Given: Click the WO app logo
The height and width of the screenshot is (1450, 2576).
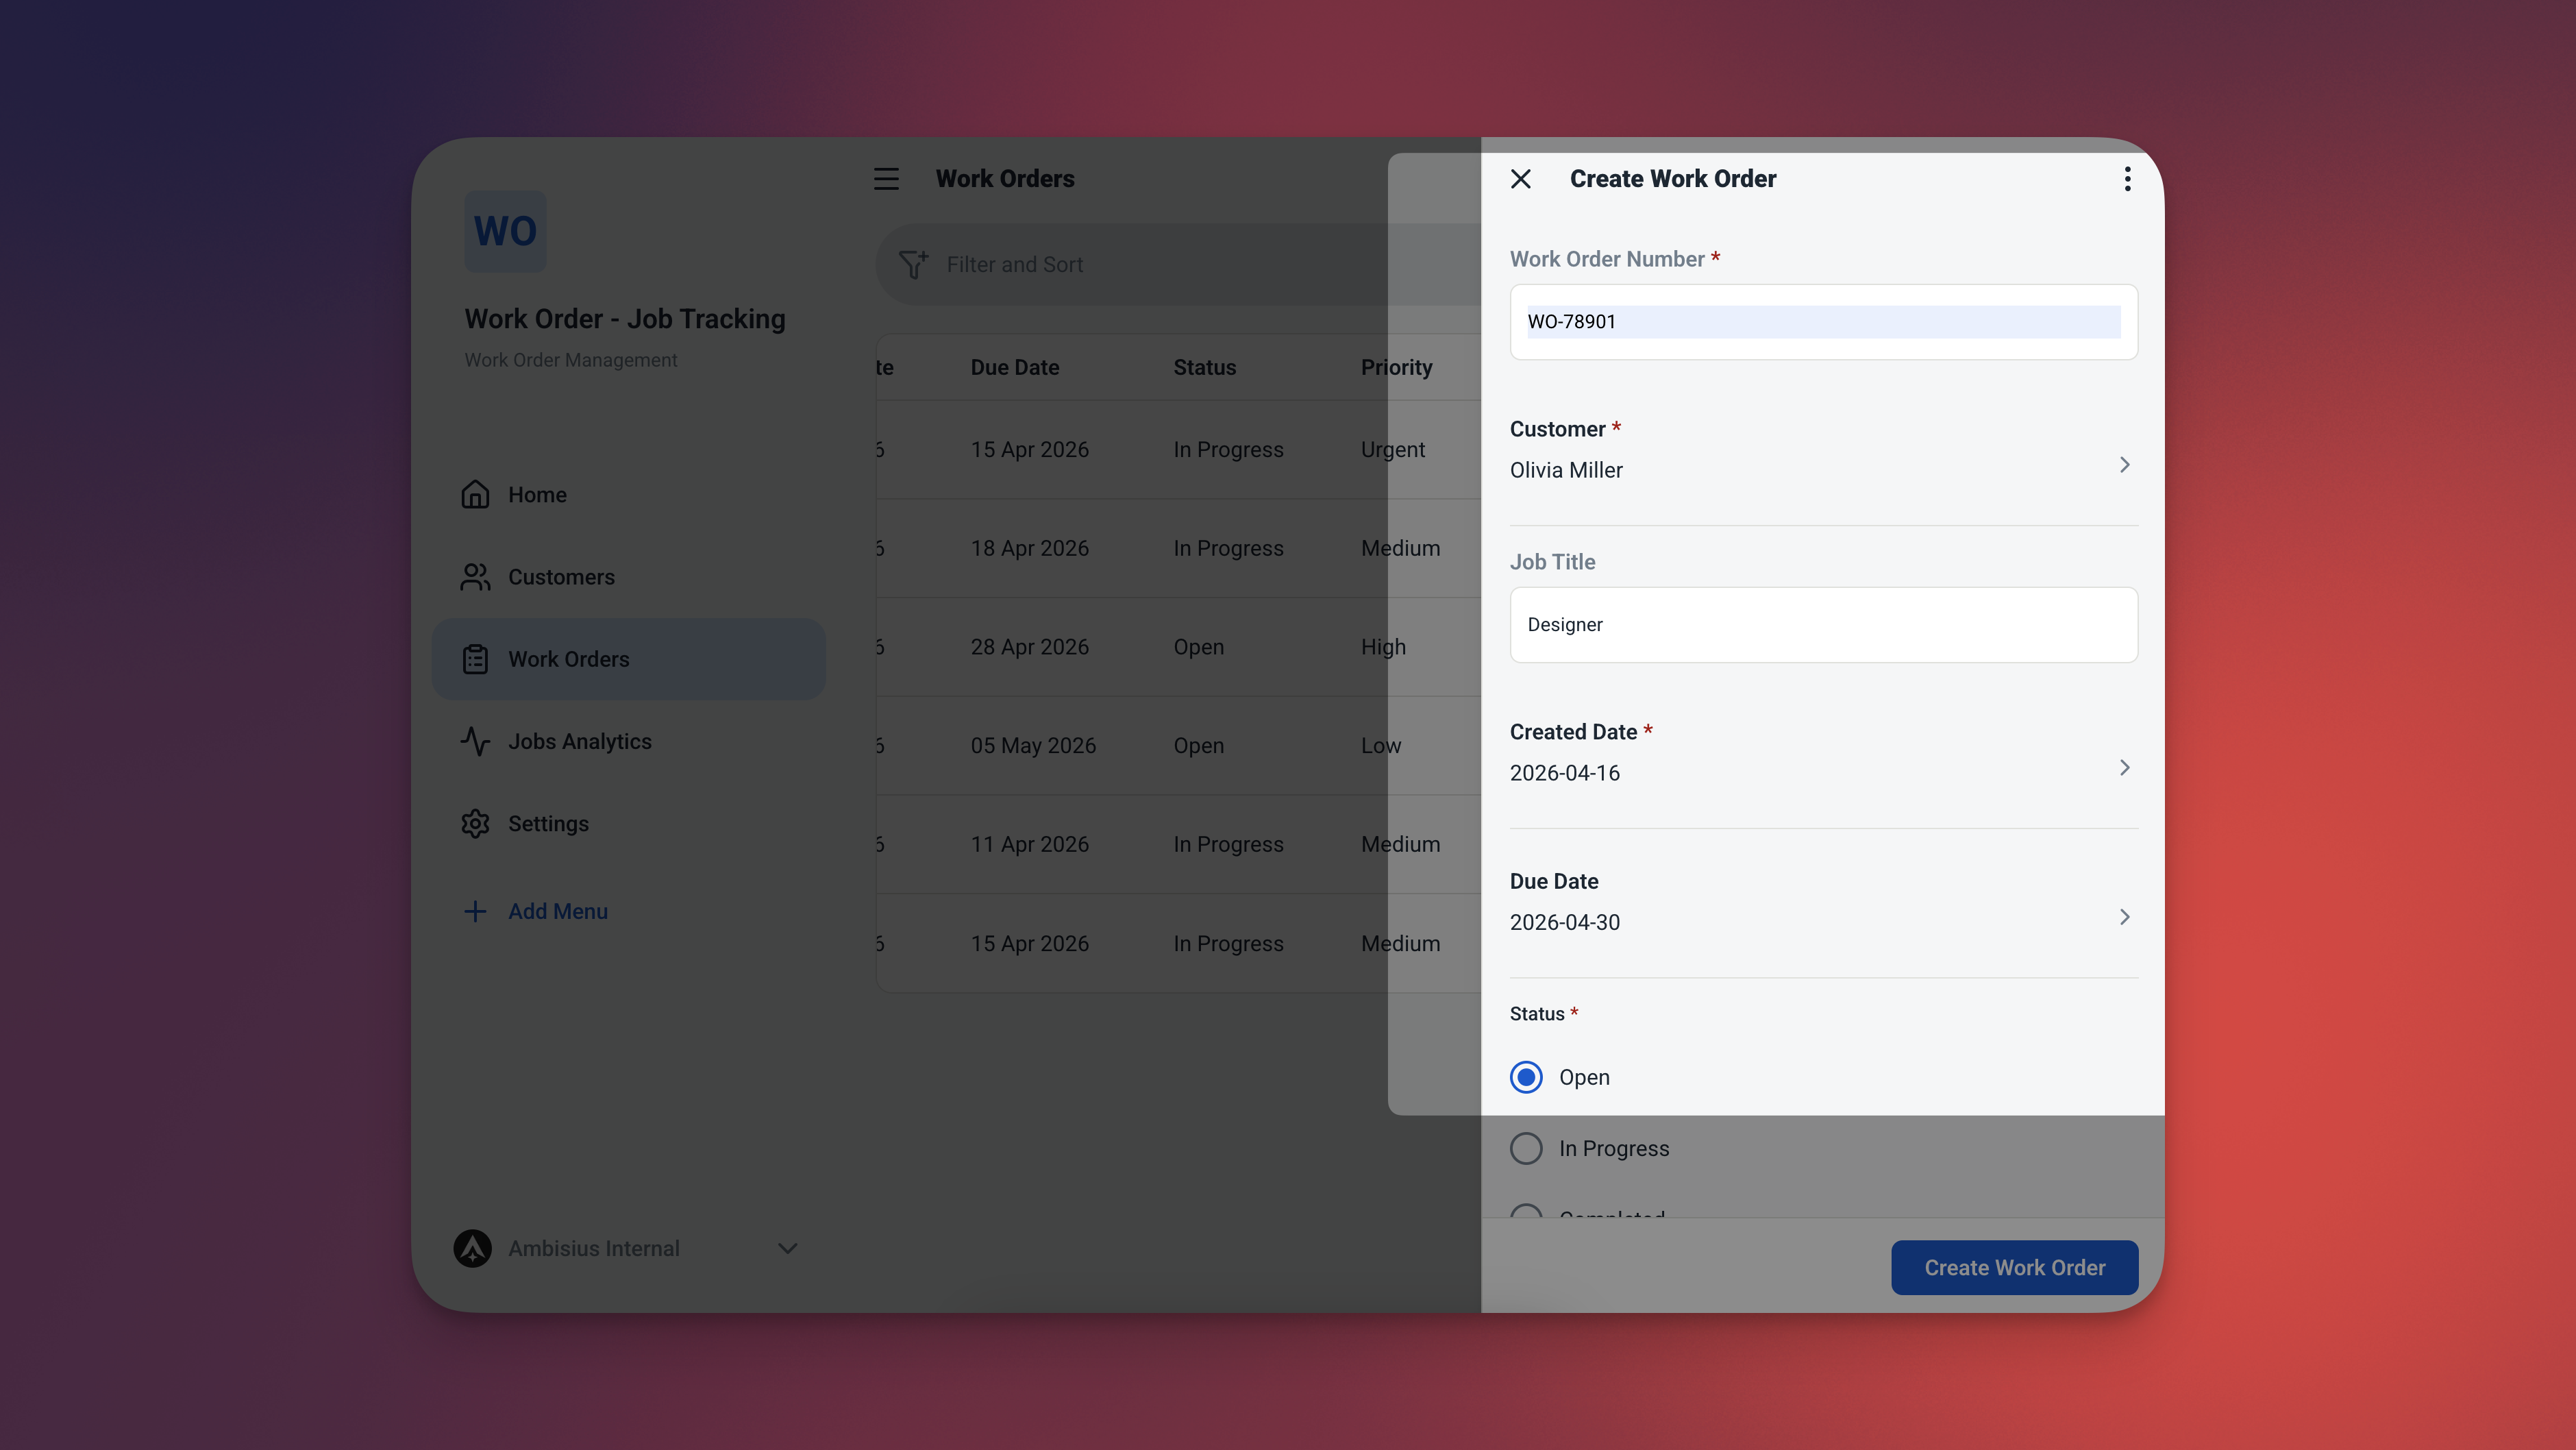Looking at the screenshot, I should (505, 231).
